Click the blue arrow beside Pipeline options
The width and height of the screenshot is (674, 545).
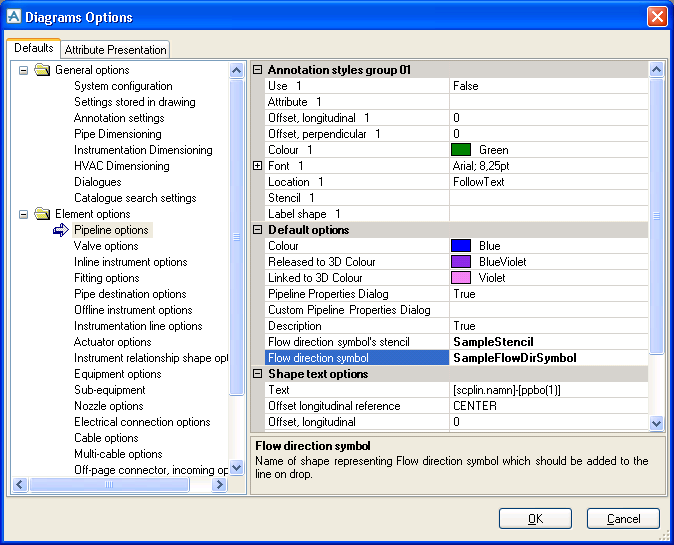pos(60,230)
